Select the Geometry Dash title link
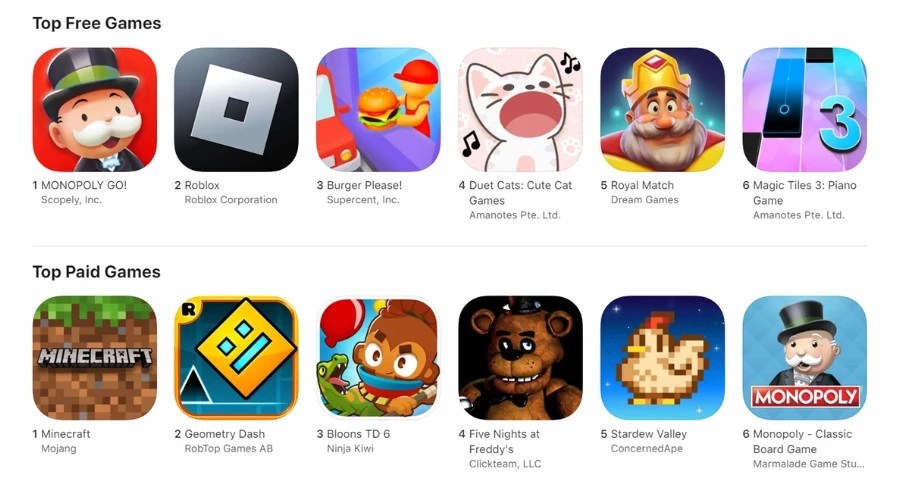The image size is (900, 500). pos(224,434)
